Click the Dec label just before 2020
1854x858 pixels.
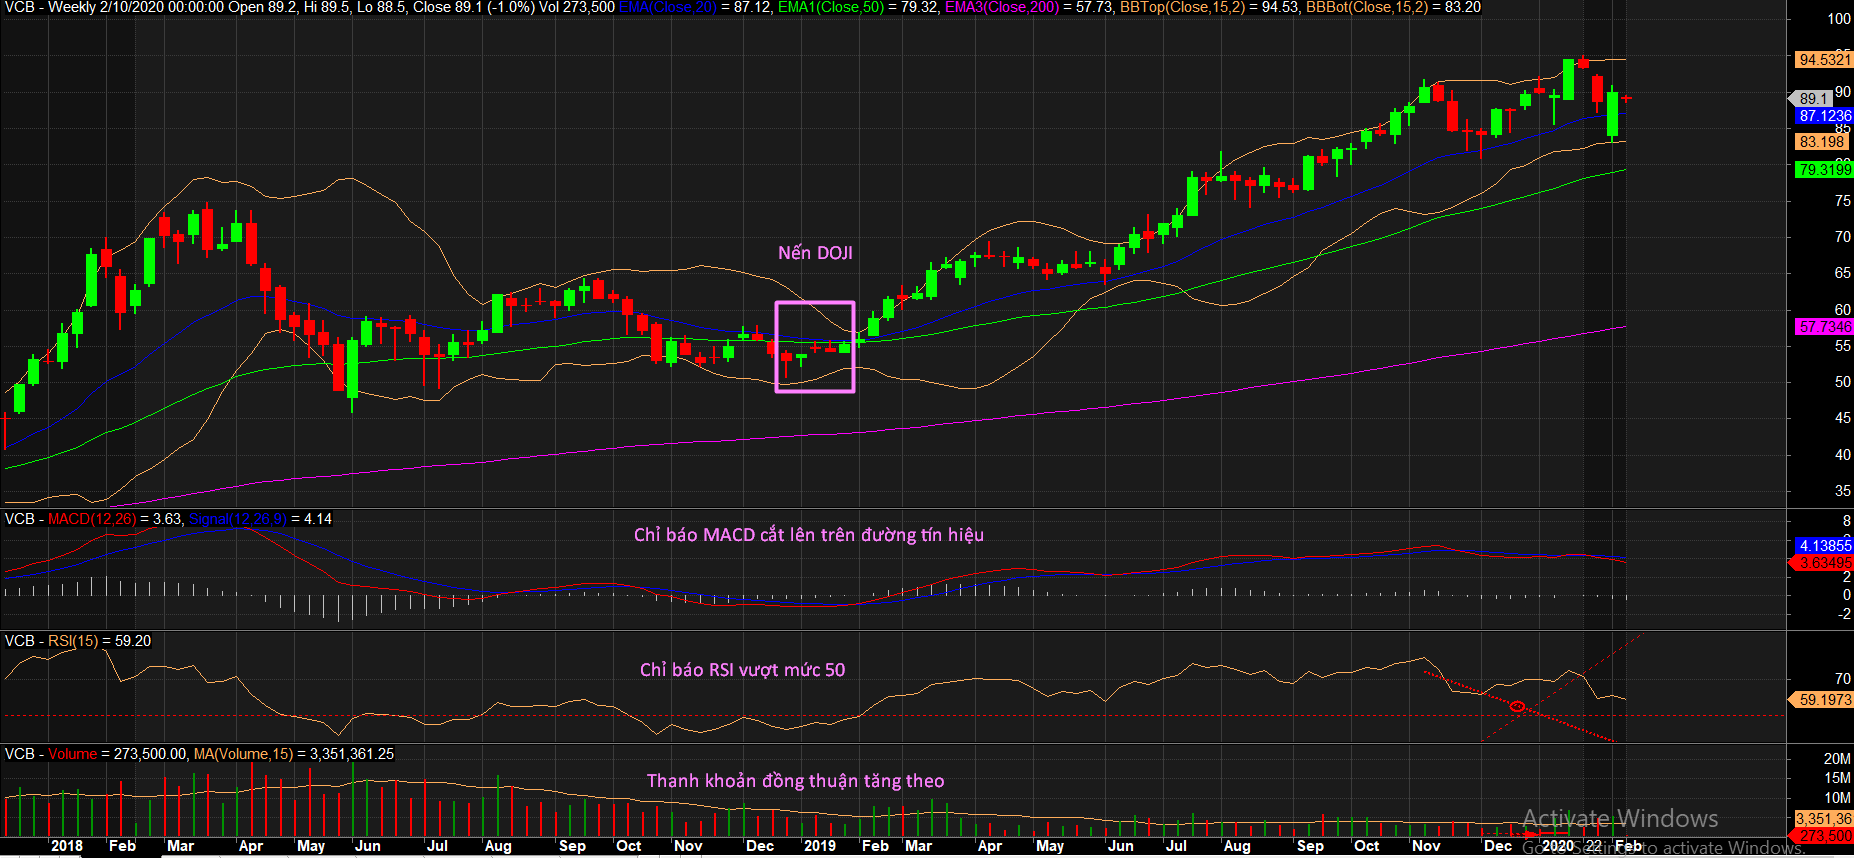click(x=1498, y=846)
